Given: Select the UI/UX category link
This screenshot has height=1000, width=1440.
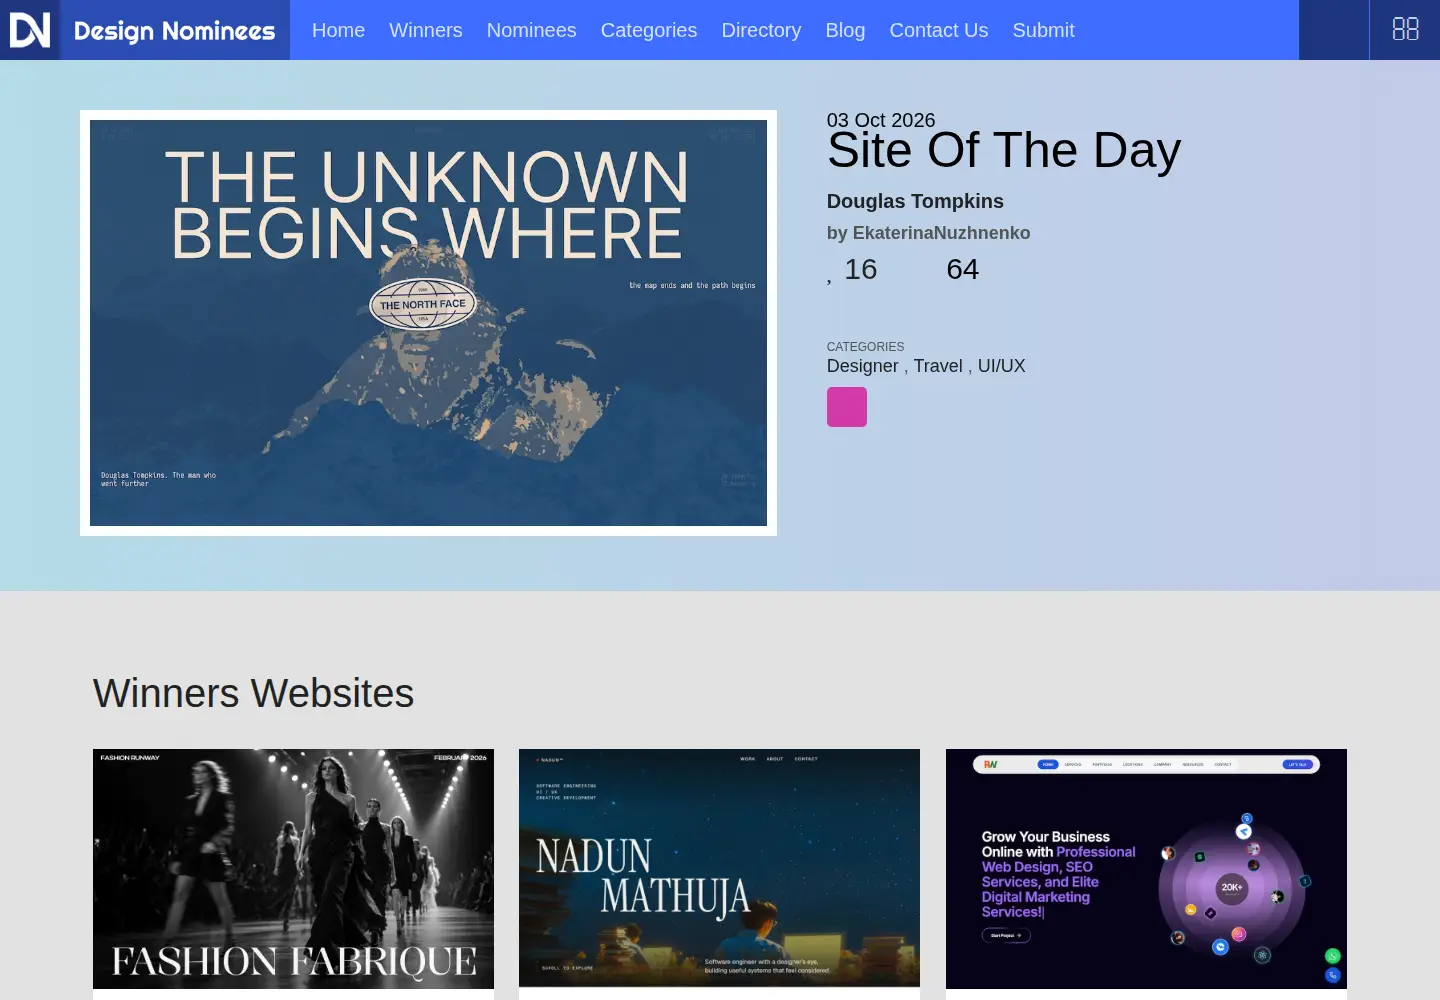Looking at the screenshot, I should pos(1002,366).
